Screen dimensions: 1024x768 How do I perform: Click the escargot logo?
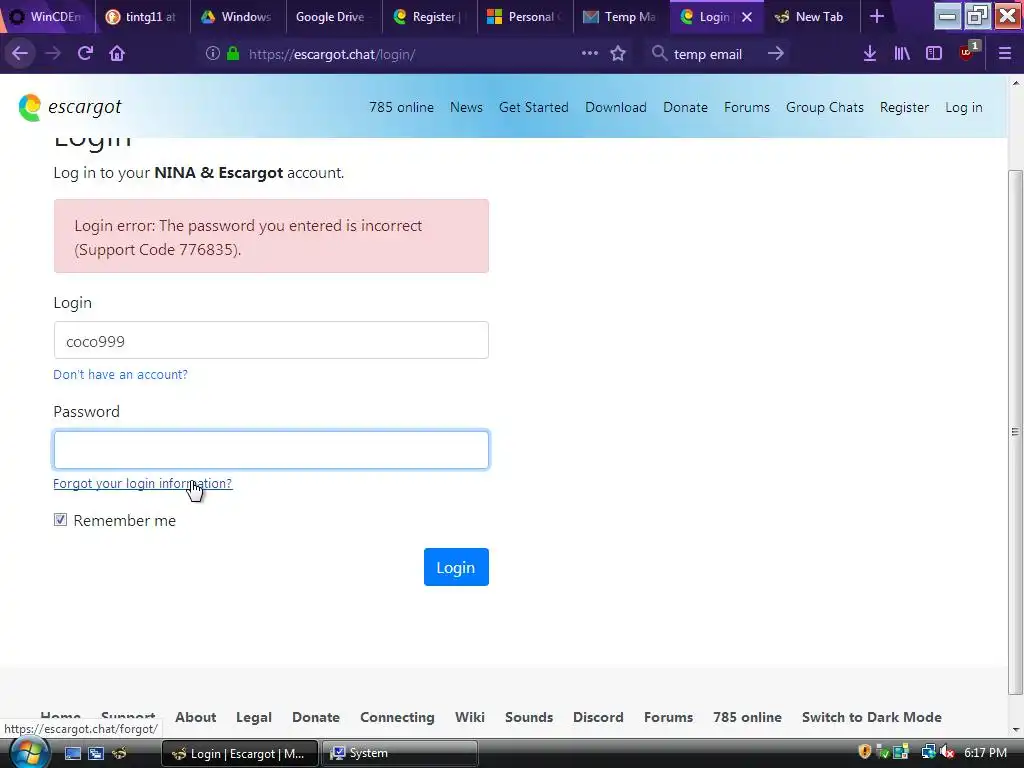(x=70, y=107)
